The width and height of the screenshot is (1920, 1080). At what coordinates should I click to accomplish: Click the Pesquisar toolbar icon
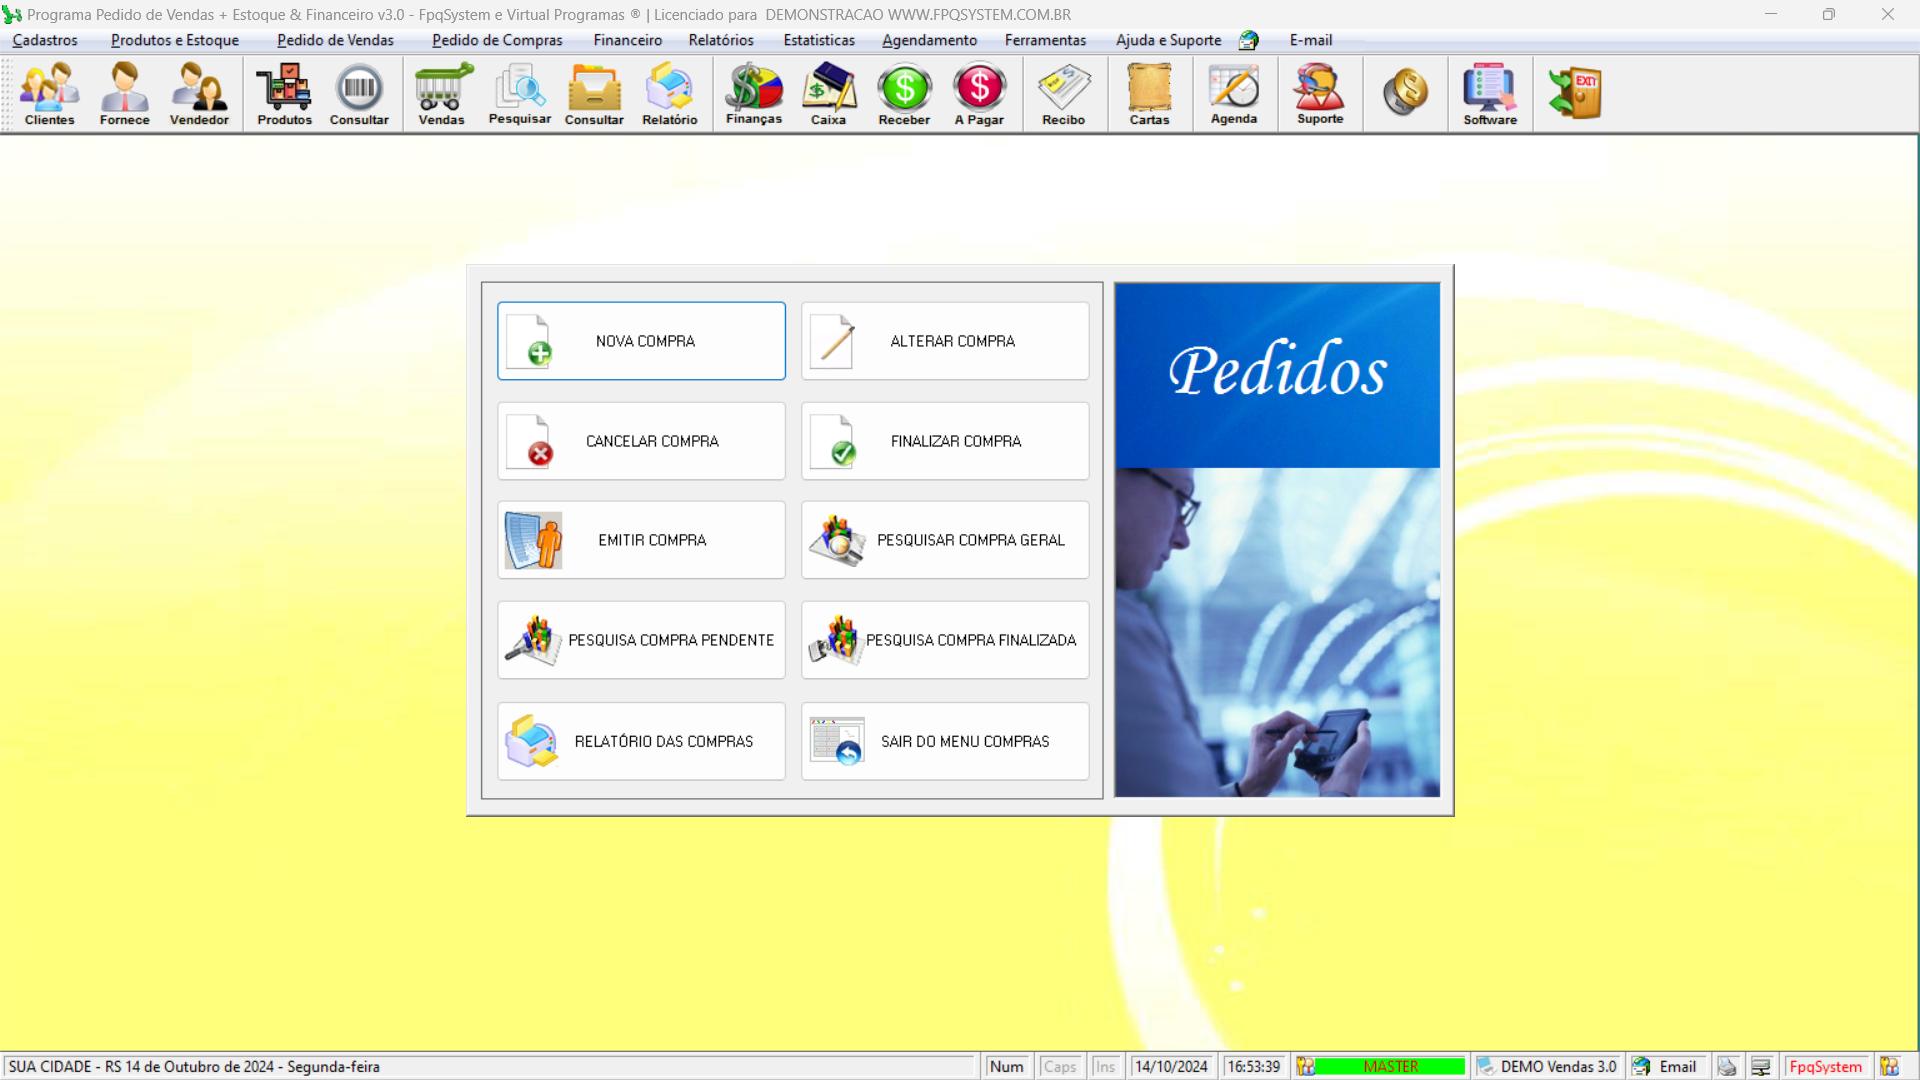(519, 94)
